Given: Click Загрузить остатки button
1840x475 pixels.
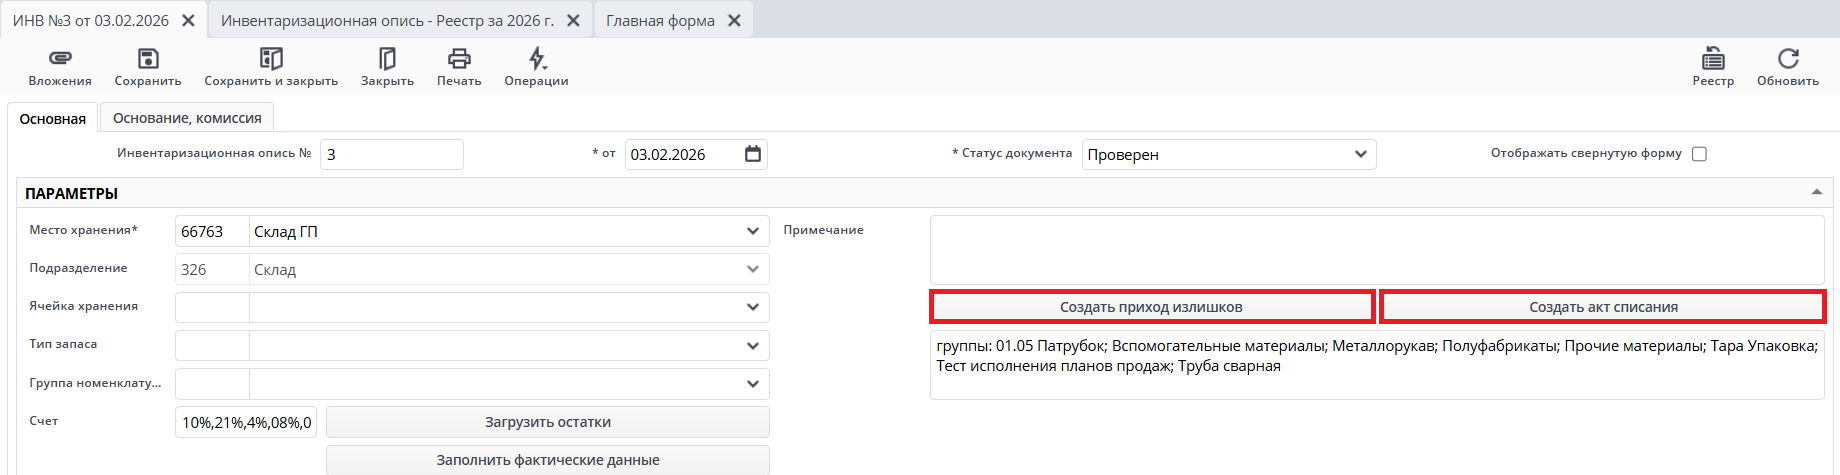Looking at the screenshot, I should click(547, 422).
